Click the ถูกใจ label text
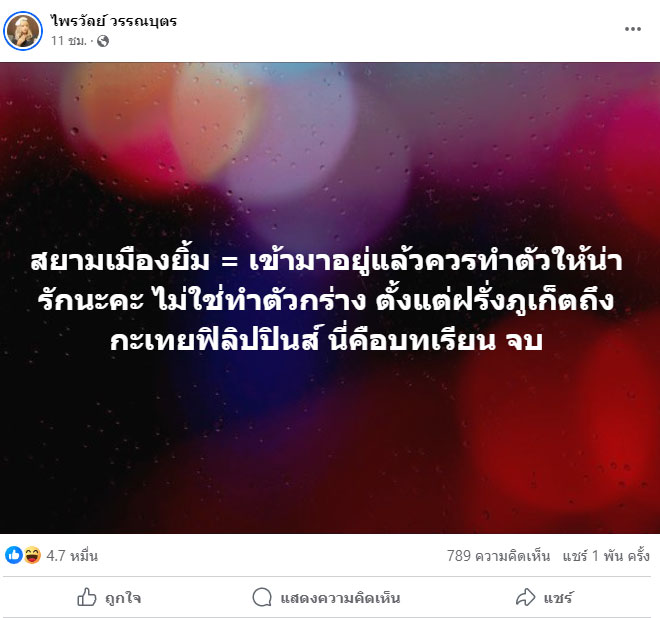660x618 pixels. click(123, 598)
